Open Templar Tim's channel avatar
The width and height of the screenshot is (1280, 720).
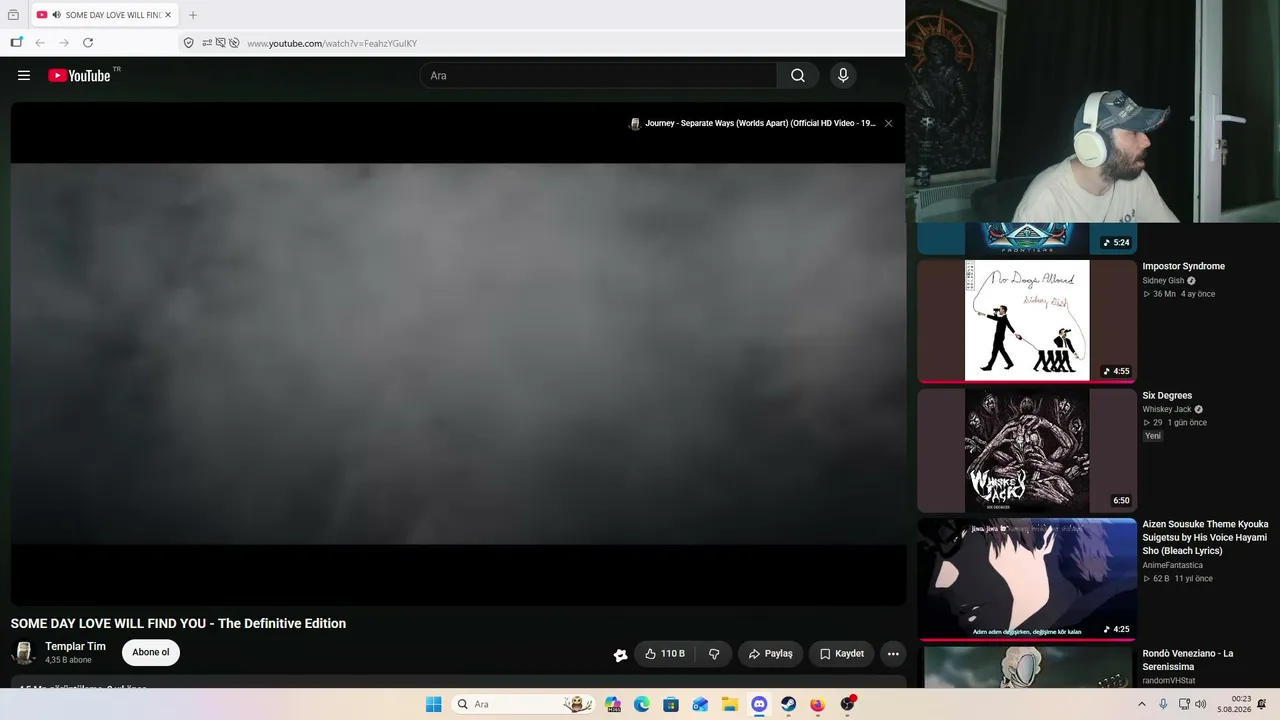pyautogui.click(x=24, y=653)
